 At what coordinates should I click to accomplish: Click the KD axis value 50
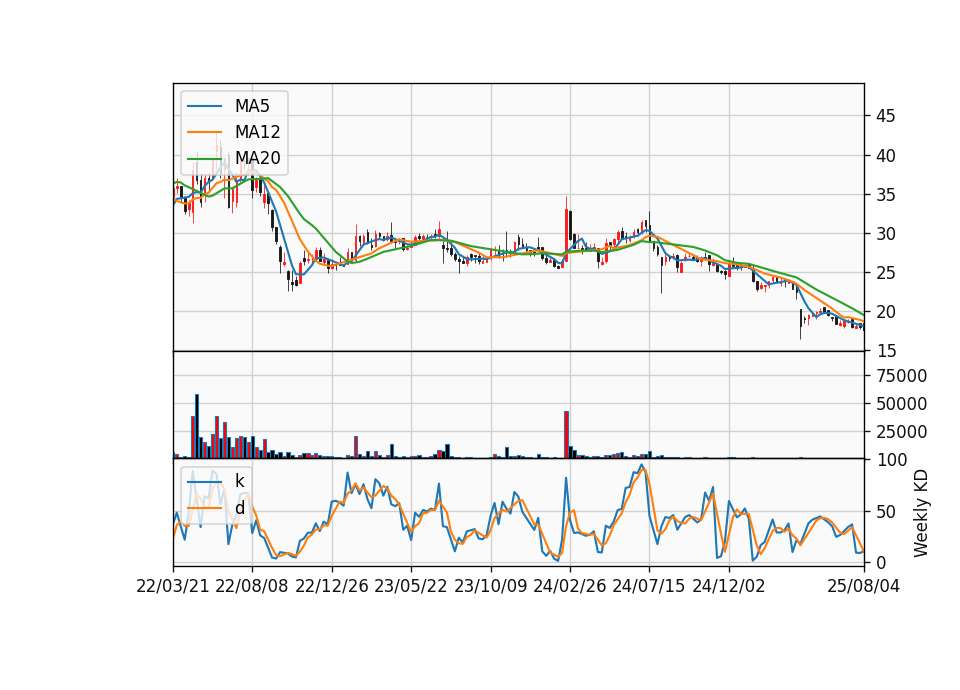click(886, 512)
